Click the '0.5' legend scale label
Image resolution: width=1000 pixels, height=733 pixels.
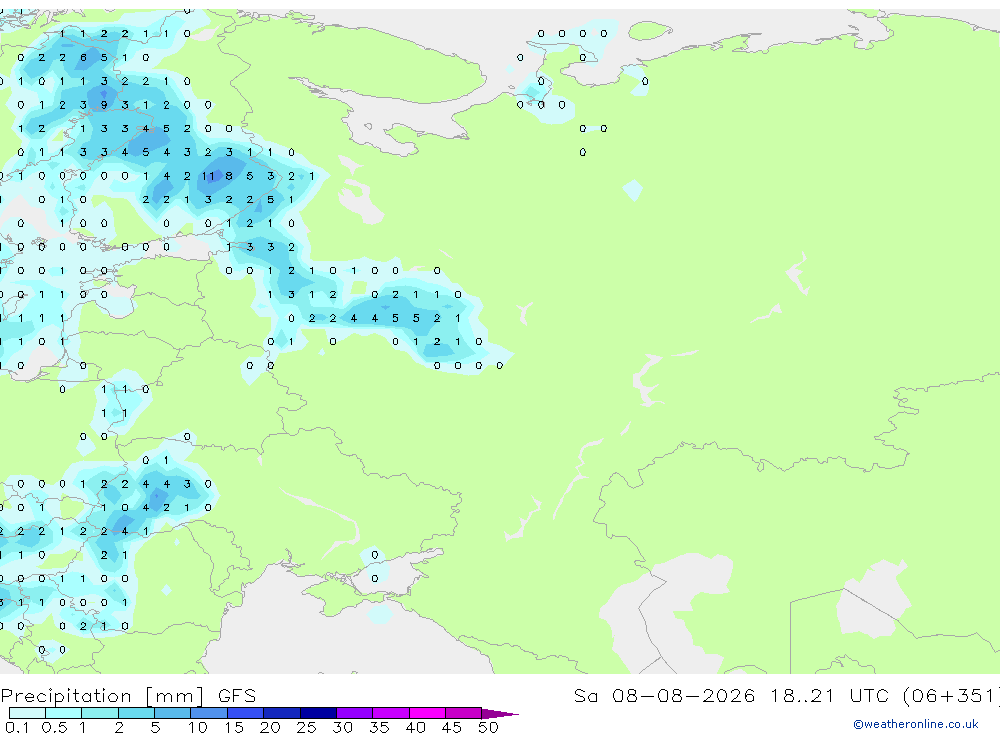pos(54,727)
